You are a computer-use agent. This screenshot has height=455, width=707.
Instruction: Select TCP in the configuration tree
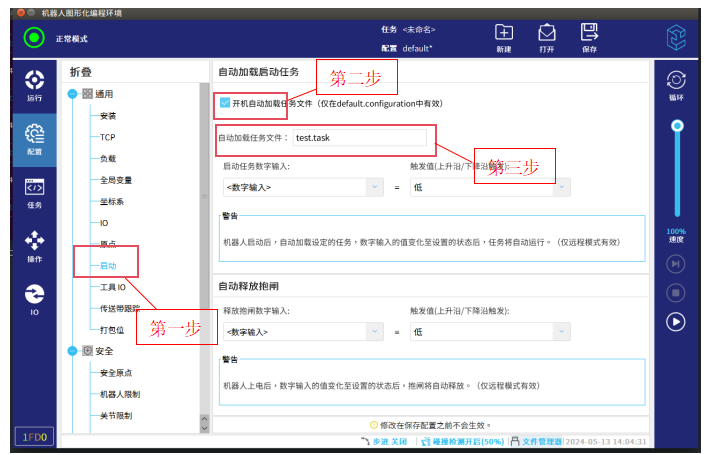click(107, 137)
